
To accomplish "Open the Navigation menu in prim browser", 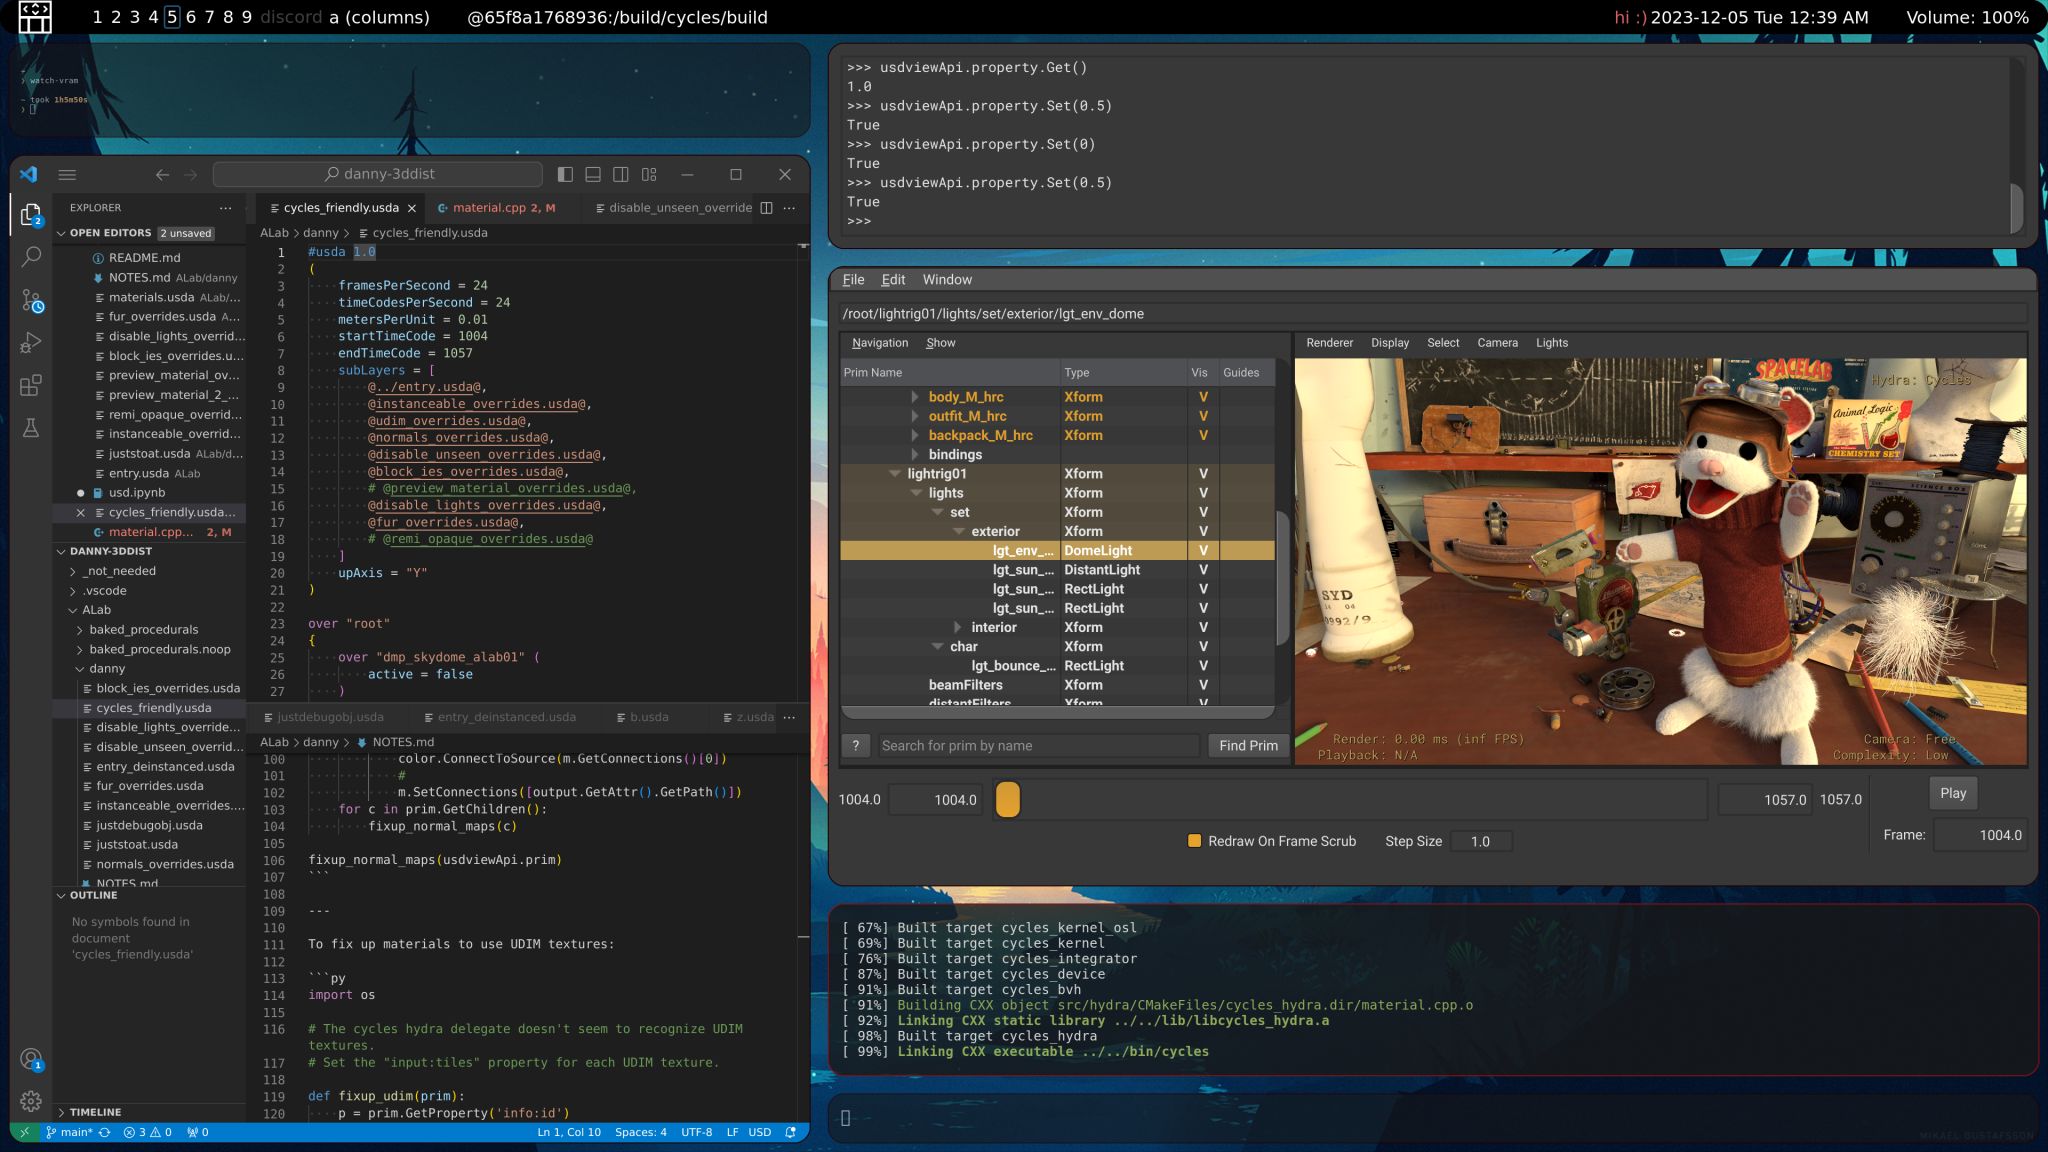I will [x=880, y=343].
